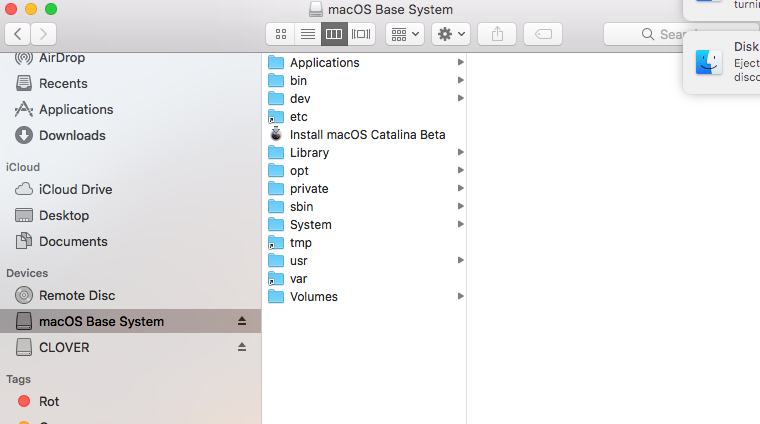Select Install macOS Catalina Beta
This screenshot has height=424, width=760.
pyautogui.click(x=366, y=135)
